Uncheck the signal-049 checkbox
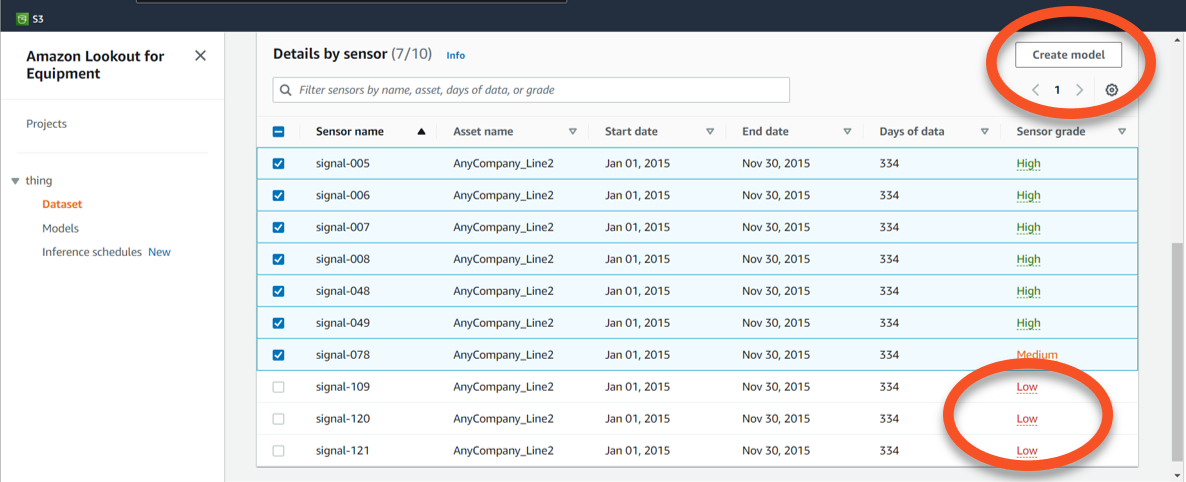This screenshot has height=482, width=1186. pyautogui.click(x=278, y=323)
